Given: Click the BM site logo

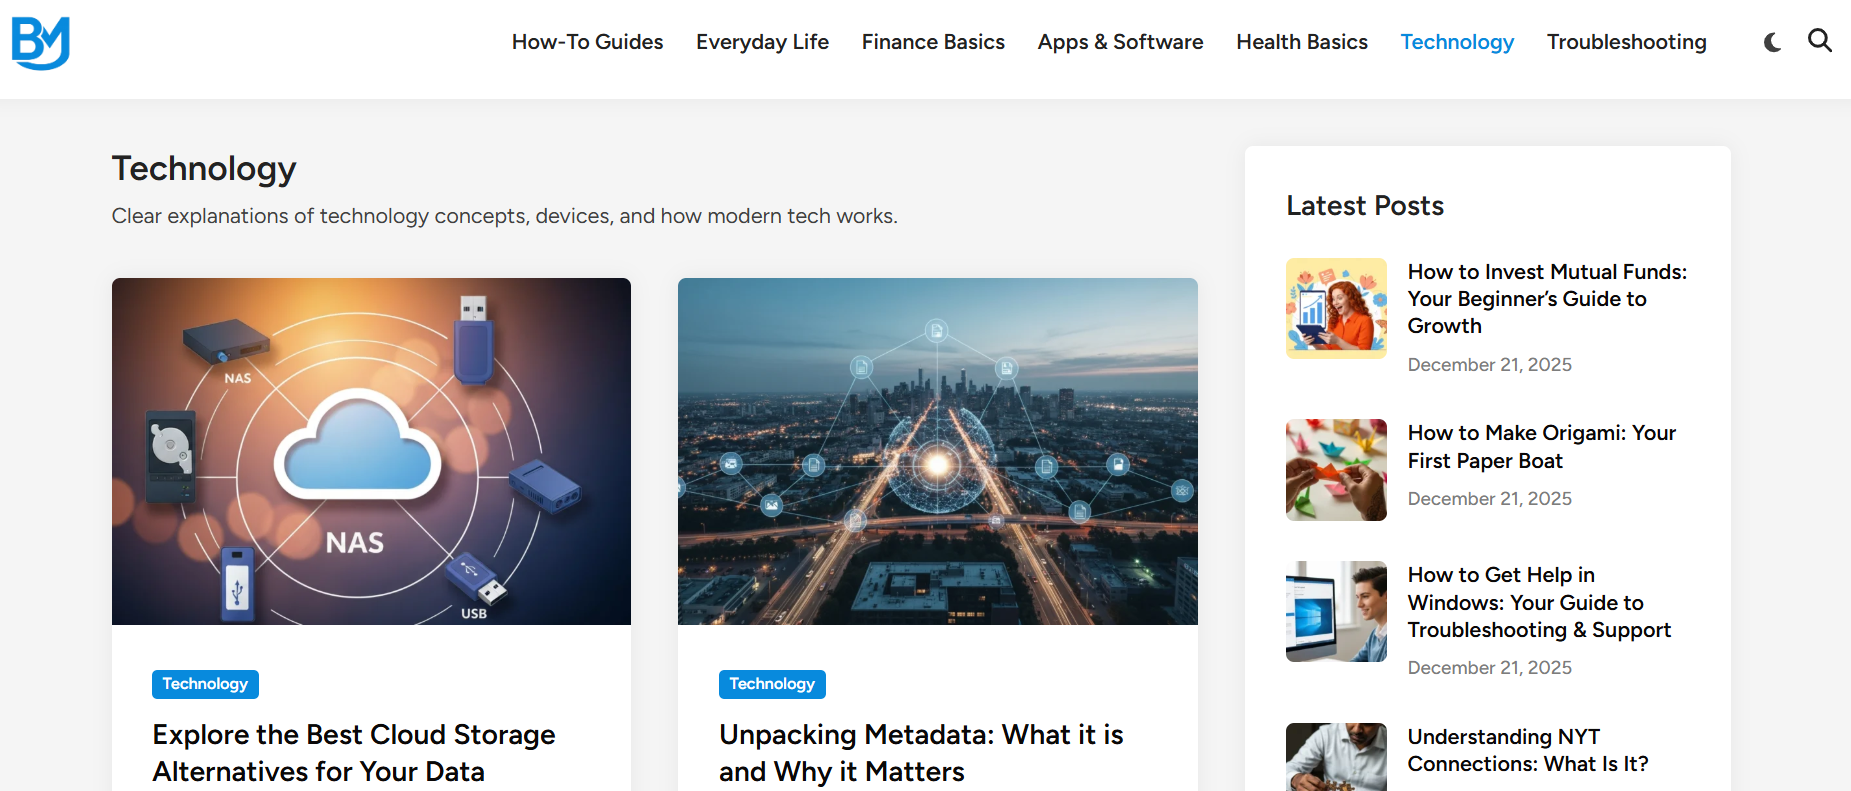Looking at the screenshot, I should point(41,43).
